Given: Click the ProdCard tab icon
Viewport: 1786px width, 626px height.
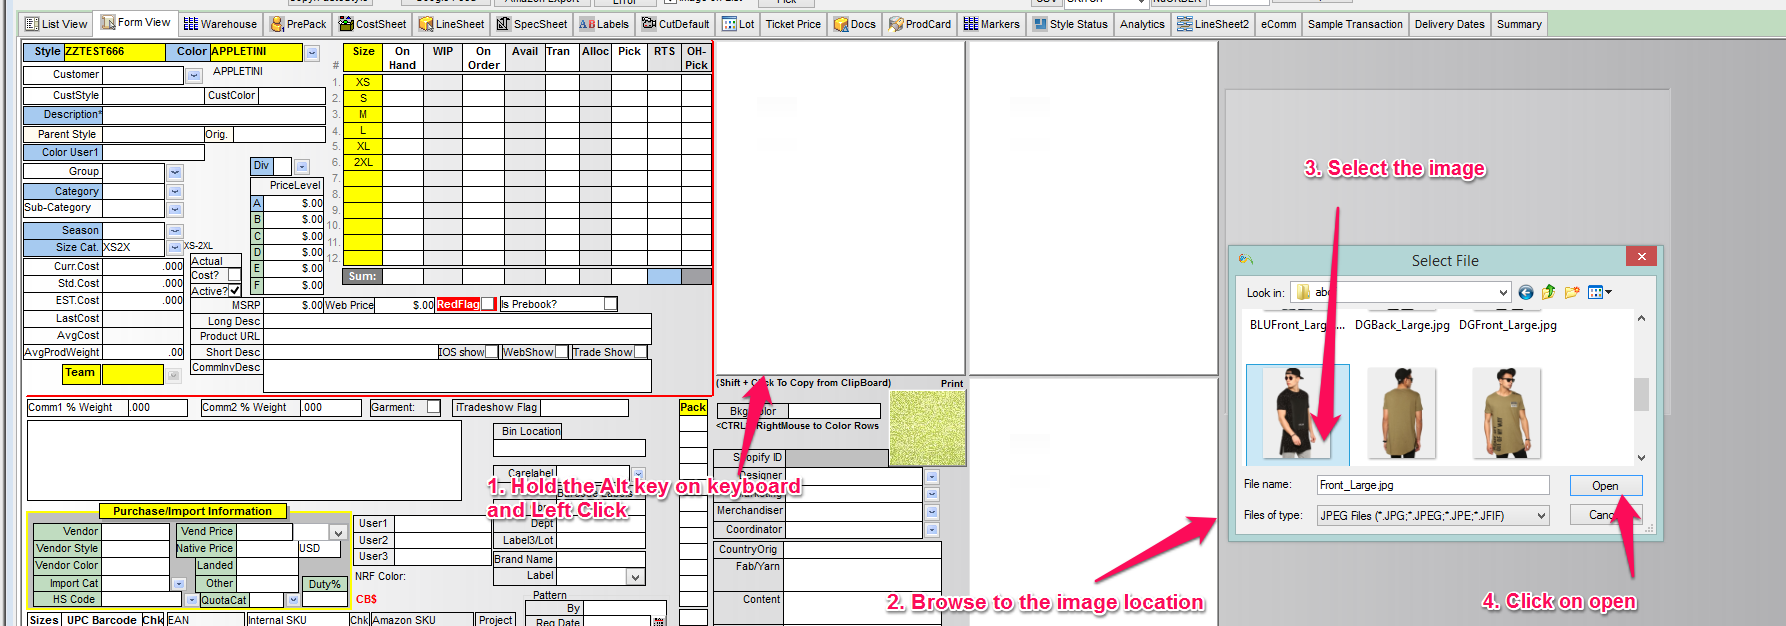Looking at the screenshot, I should pos(896,24).
